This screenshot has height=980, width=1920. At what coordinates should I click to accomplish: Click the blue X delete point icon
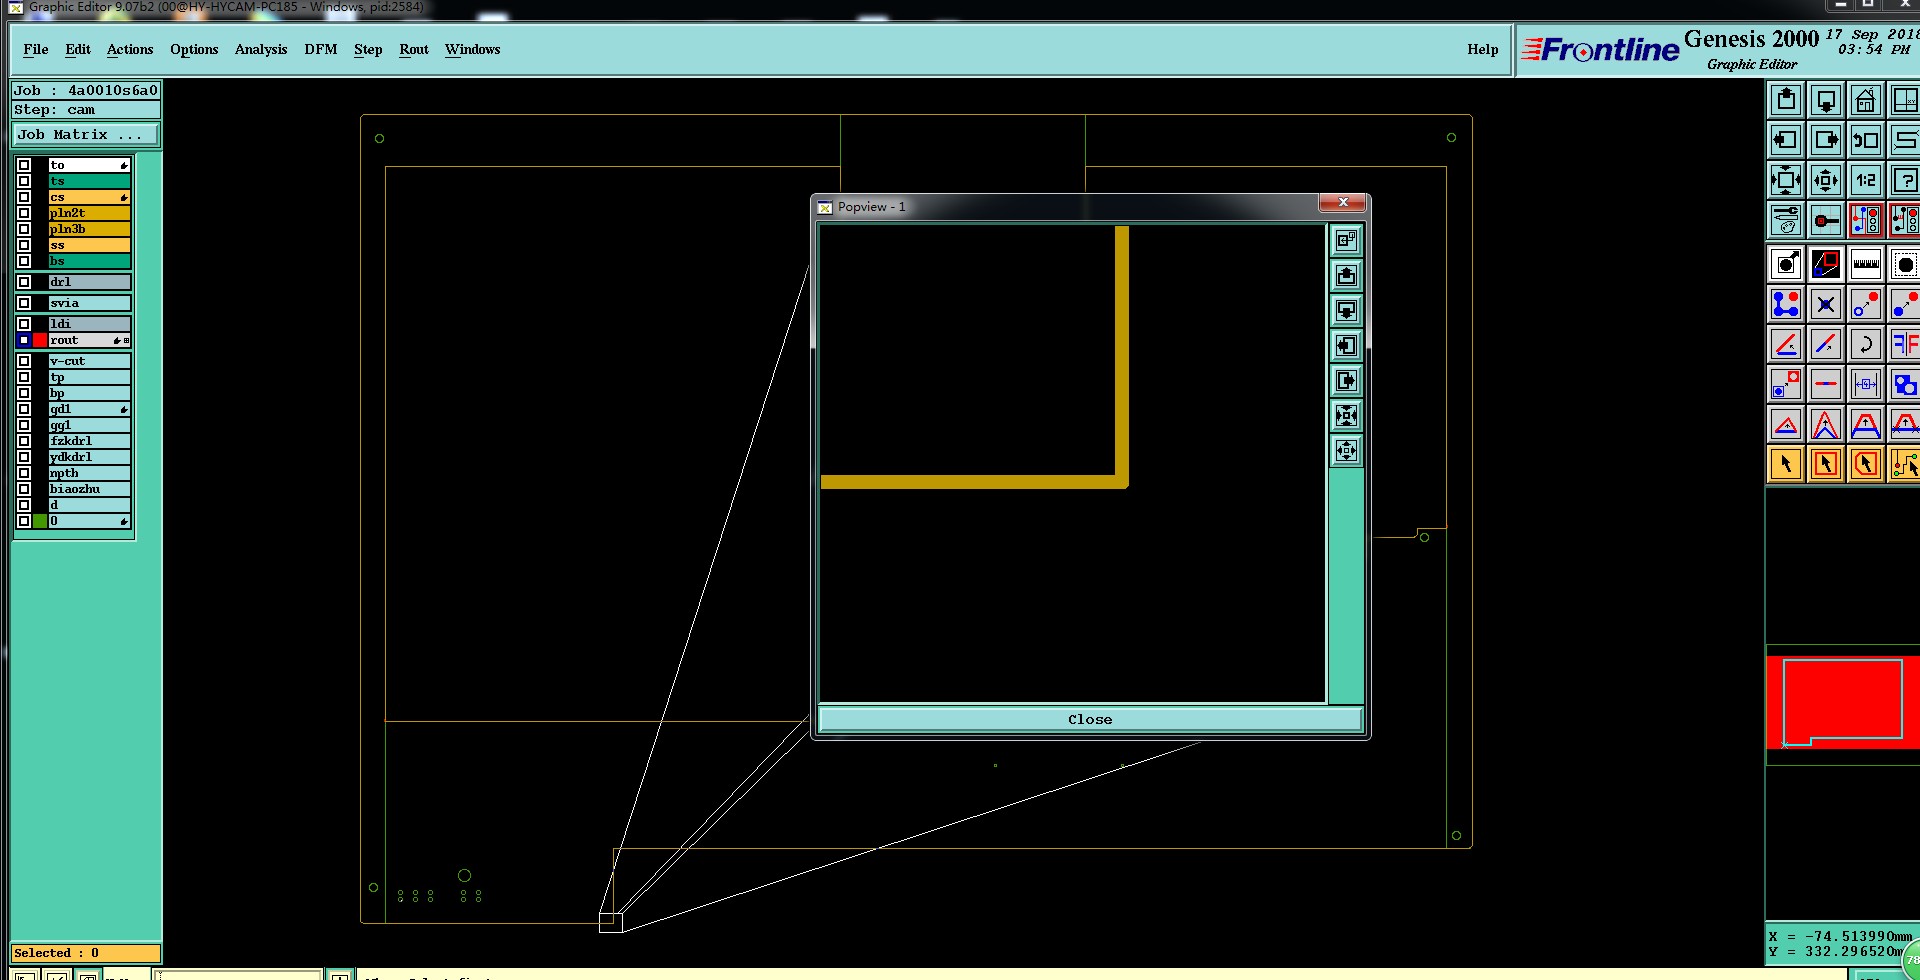click(x=1826, y=304)
